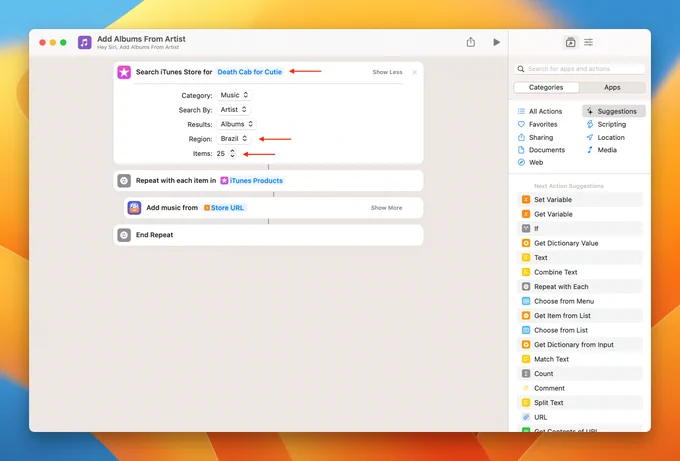Screen dimensions: 680x461
Task: Add the Match Text action
Action: pos(580,360)
